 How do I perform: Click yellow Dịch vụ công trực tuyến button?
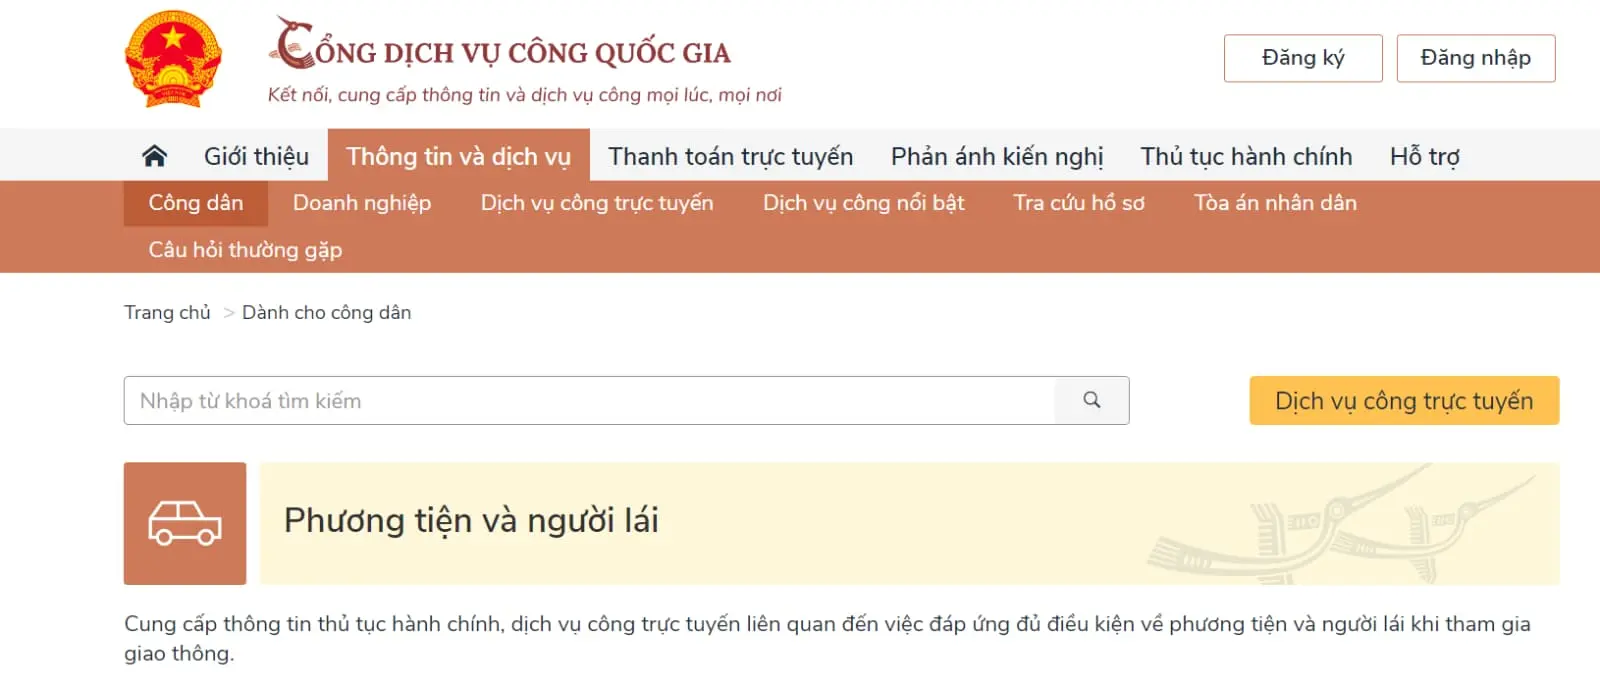[x=1404, y=400]
